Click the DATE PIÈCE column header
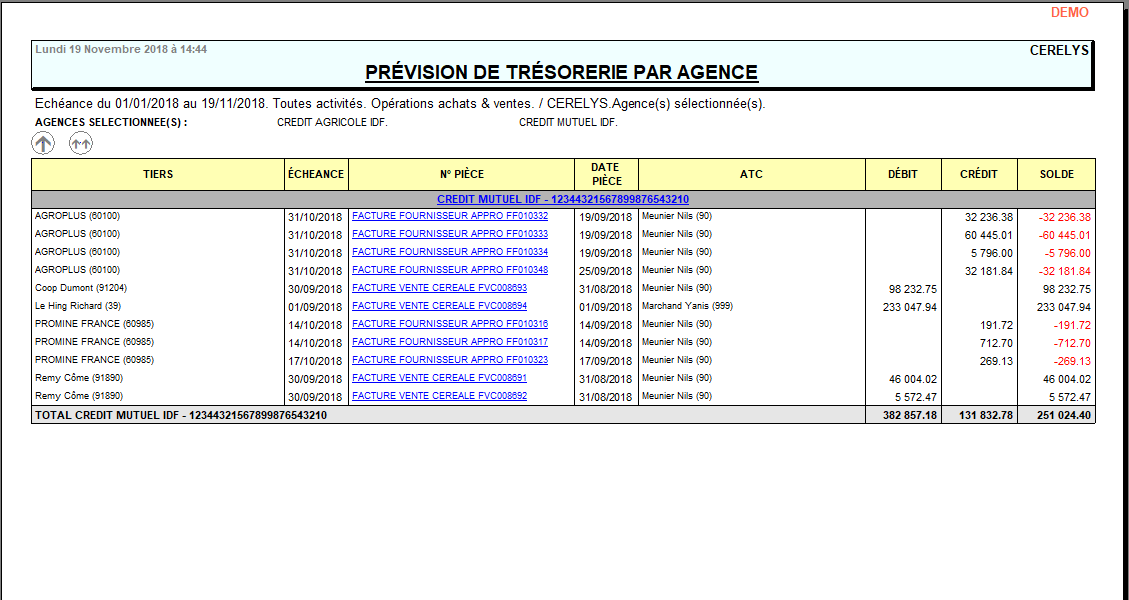 point(604,173)
